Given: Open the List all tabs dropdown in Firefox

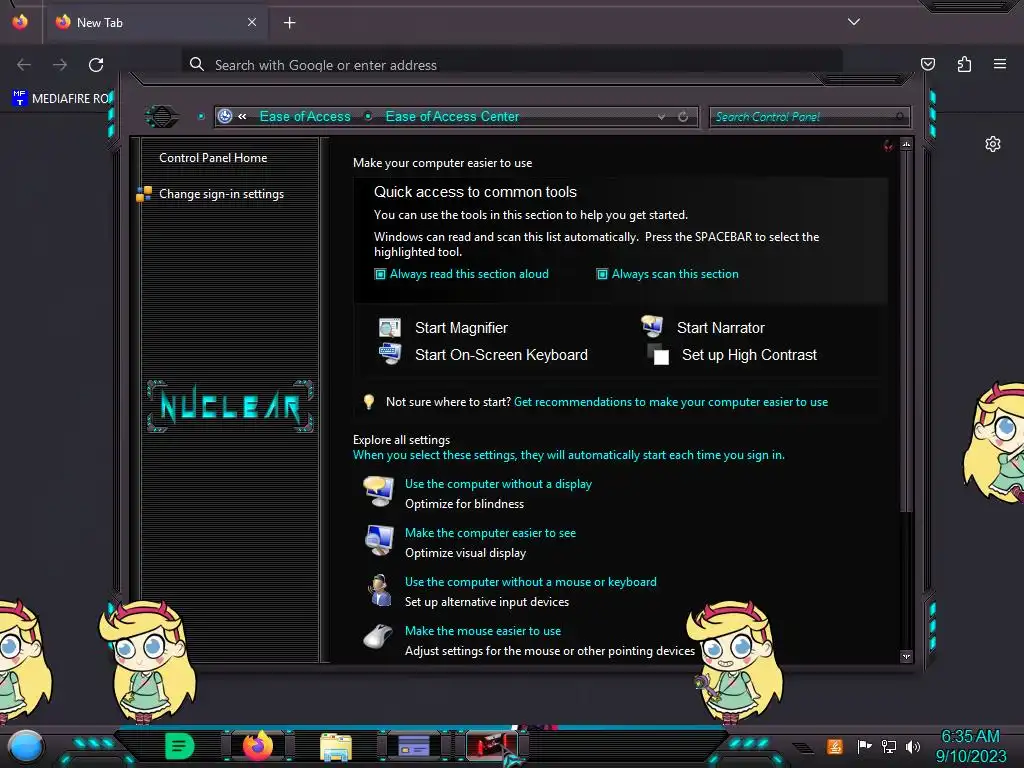Looking at the screenshot, I should [x=854, y=22].
